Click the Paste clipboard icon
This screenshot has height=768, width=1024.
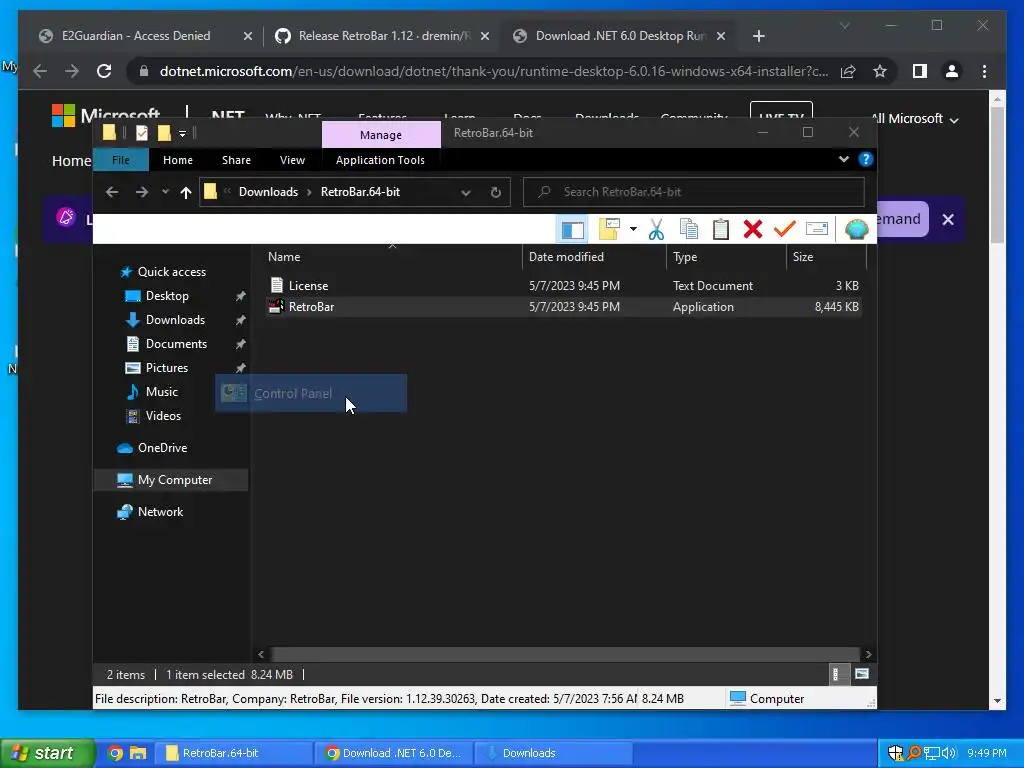click(x=720, y=229)
